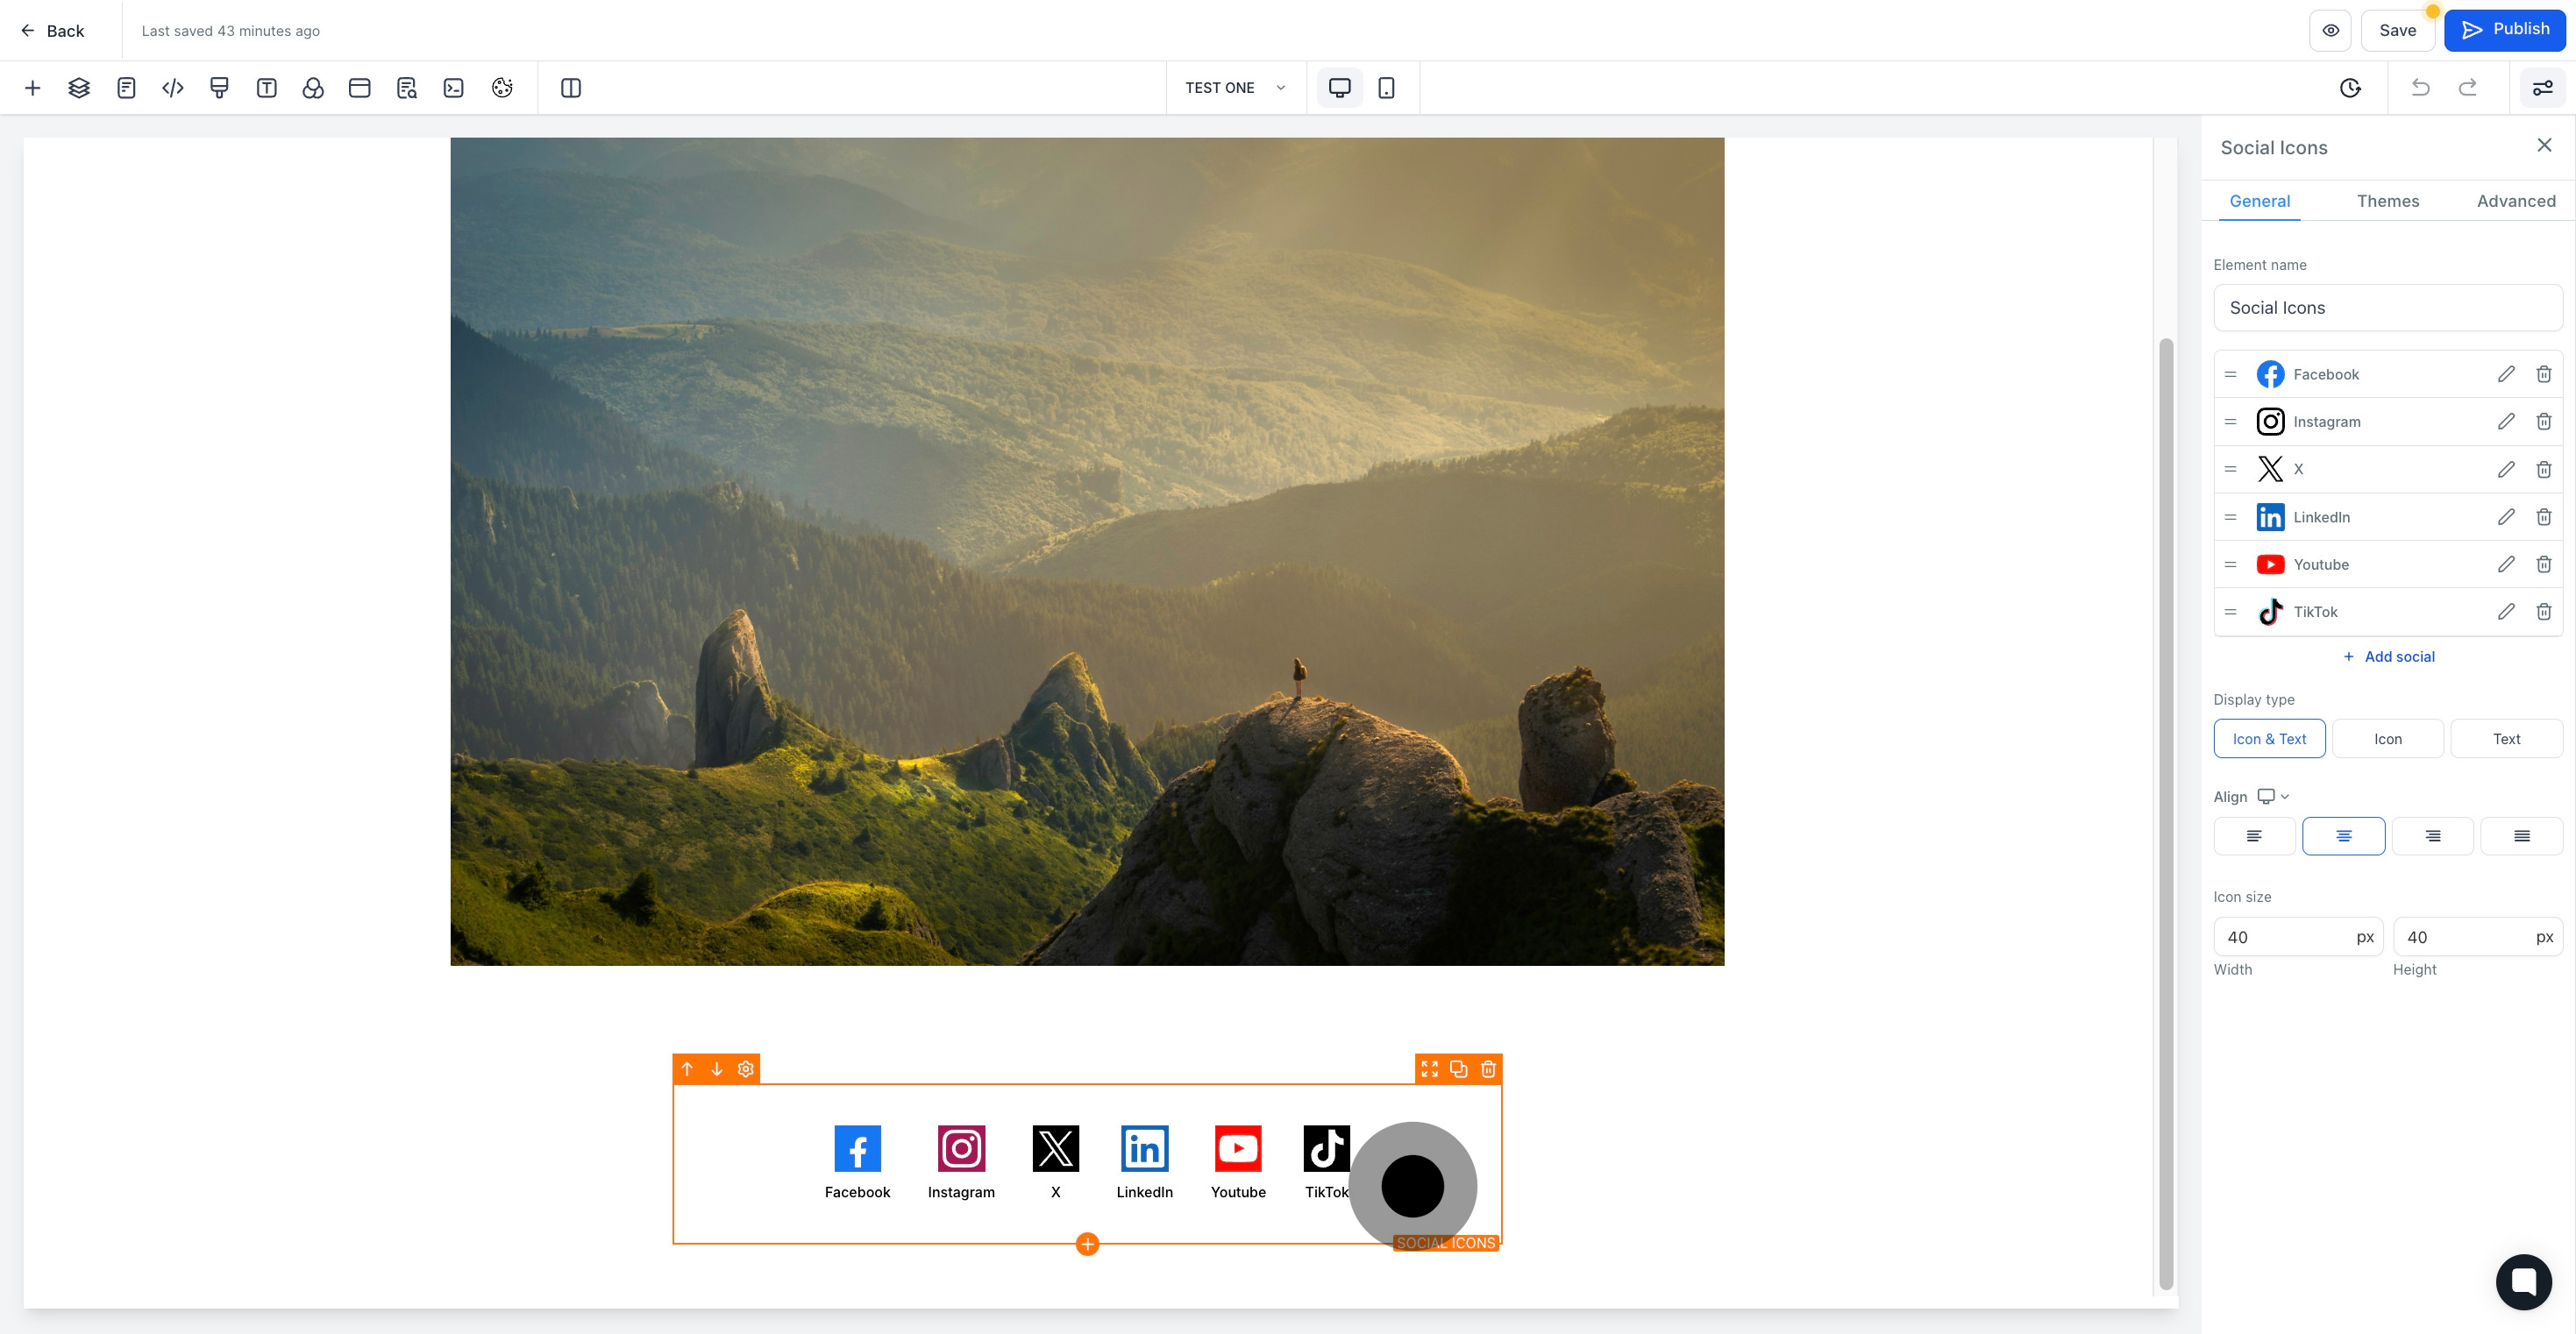Open the terminal script icon
This screenshot has width=2576, height=1334.
453,88
